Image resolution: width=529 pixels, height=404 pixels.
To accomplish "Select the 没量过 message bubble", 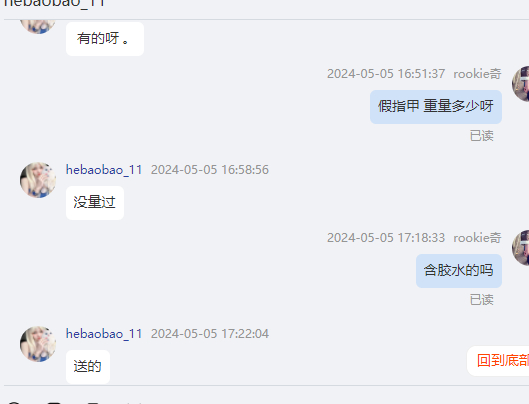I will point(95,203).
